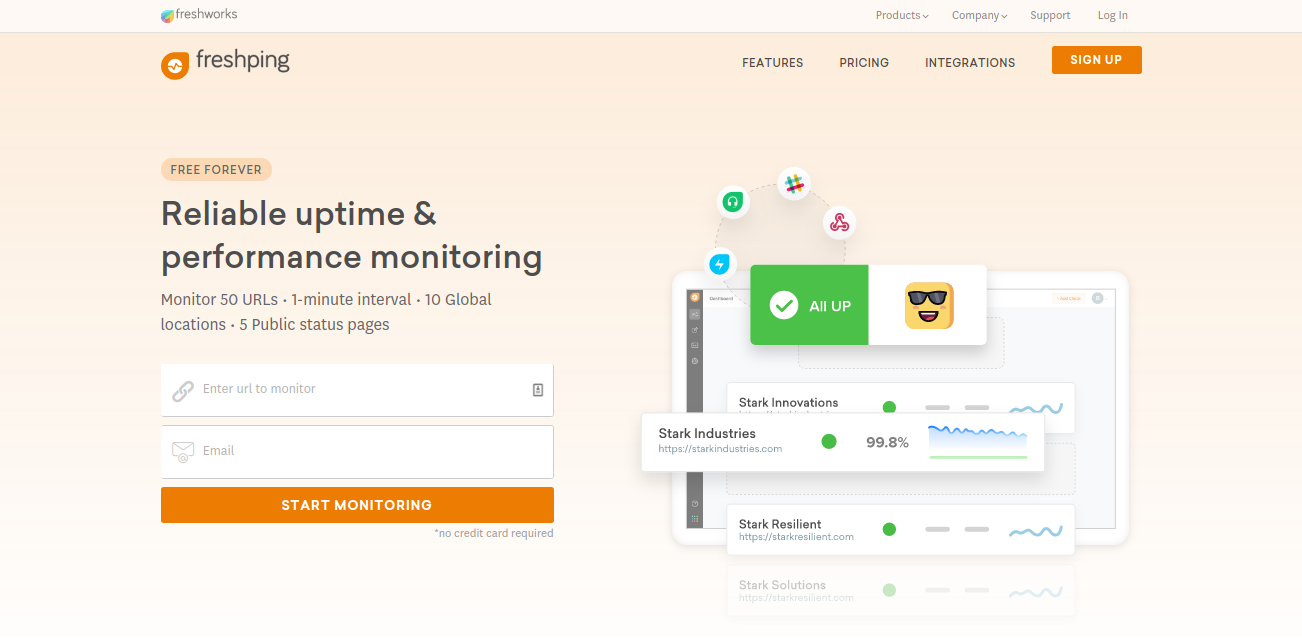Screen dimensions: 1302x638
Task: Click the orange logo in the dashboard mockup sidebar
Action: 694,297
